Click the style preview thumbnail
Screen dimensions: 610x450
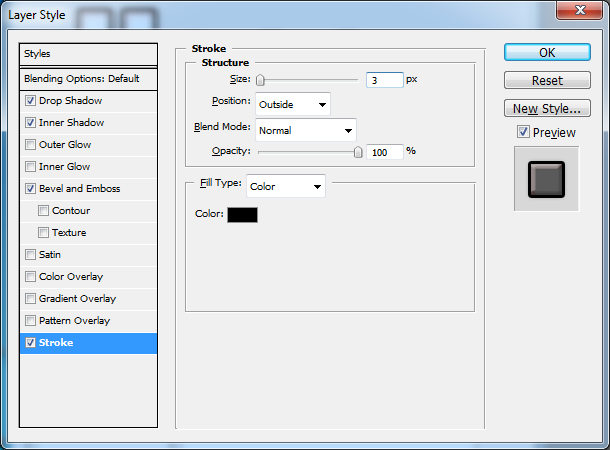pos(546,179)
